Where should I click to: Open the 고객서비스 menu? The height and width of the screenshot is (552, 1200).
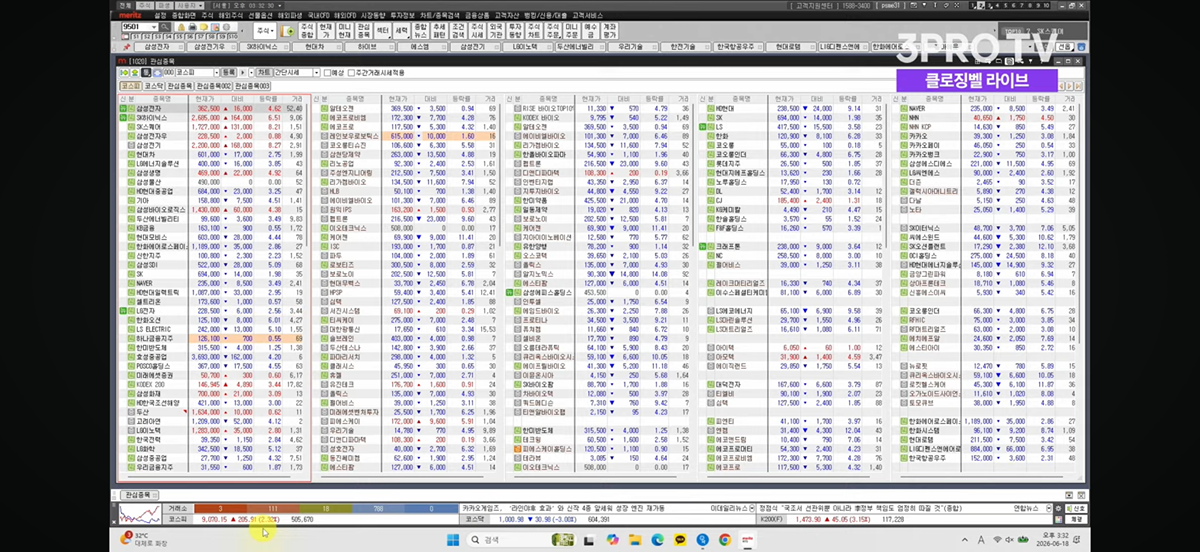pos(590,15)
